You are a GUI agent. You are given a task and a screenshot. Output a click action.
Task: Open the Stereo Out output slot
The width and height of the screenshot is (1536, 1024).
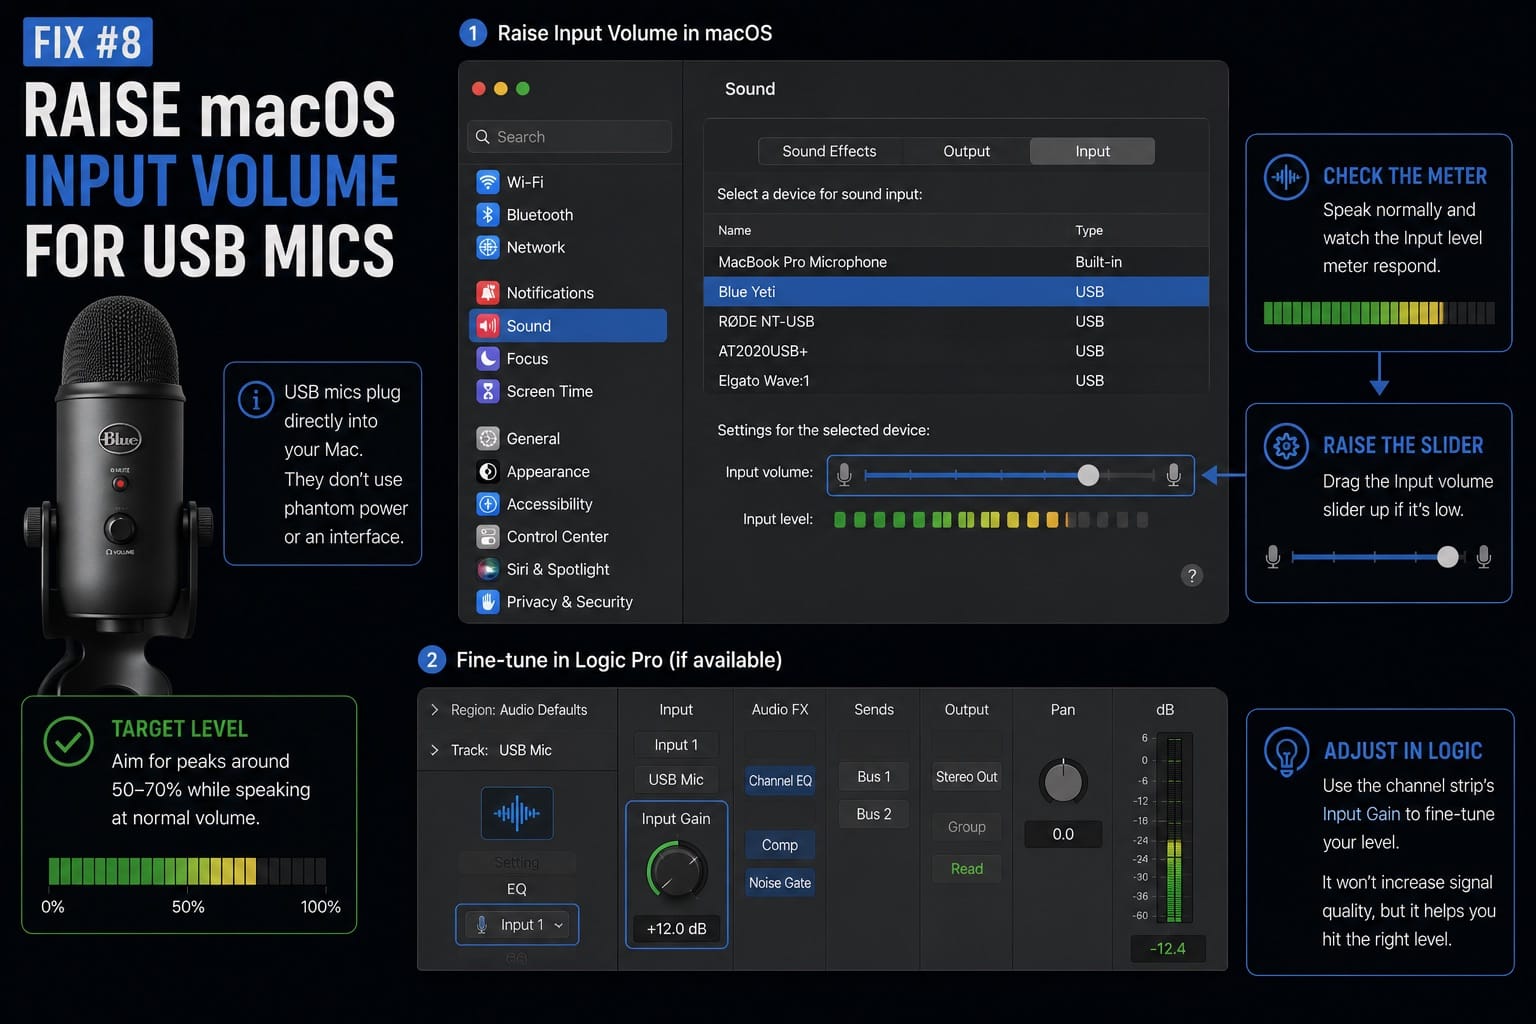tap(967, 777)
